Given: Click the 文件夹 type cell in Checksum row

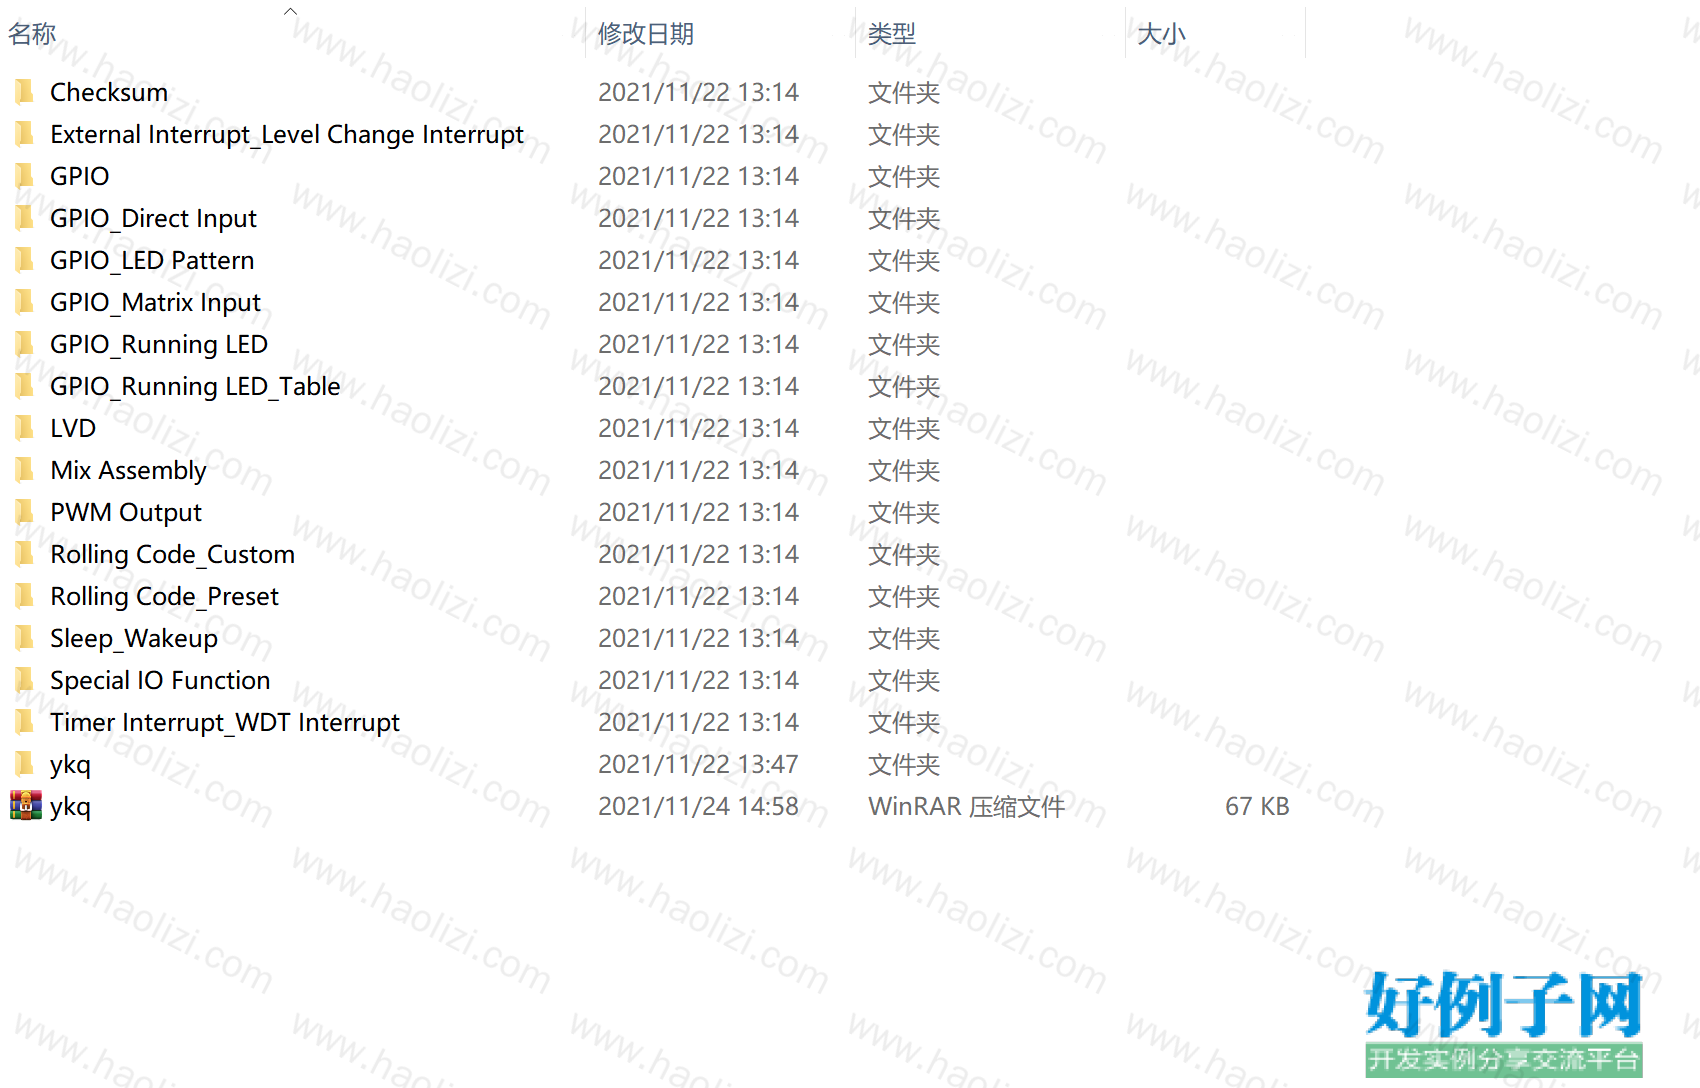Looking at the screenshot, I should tap(904, 92).
